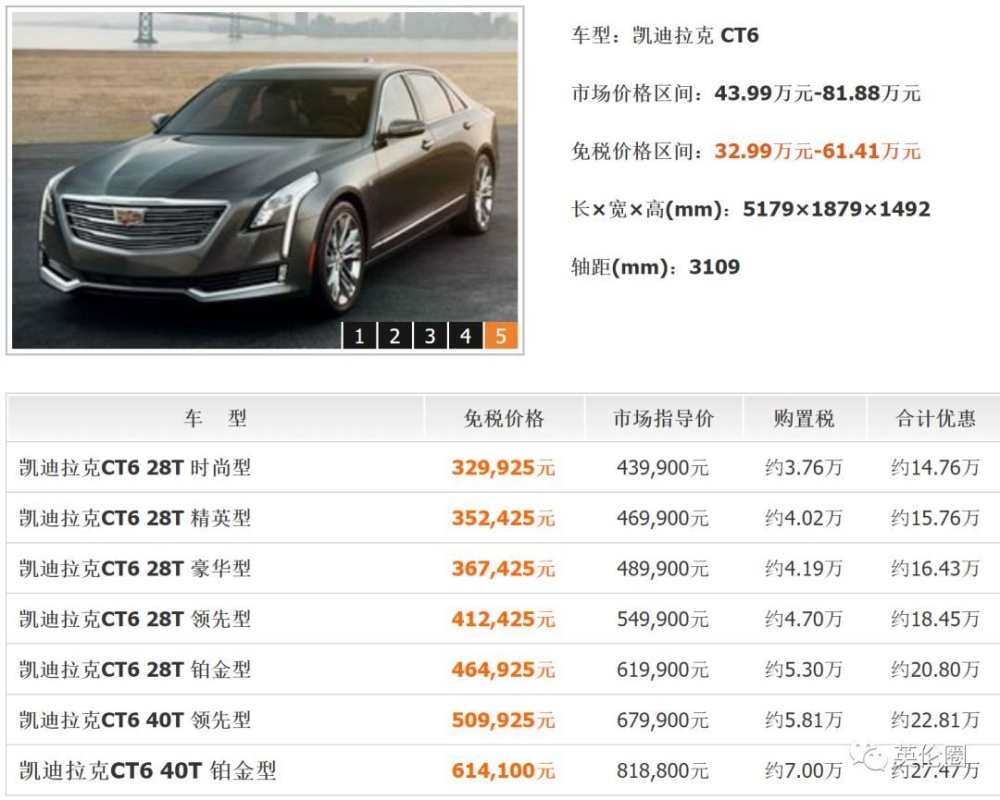The height and width of the screenshot is (800, 1000).
Task: Select image slide number 1
Action: coord(359,336)
